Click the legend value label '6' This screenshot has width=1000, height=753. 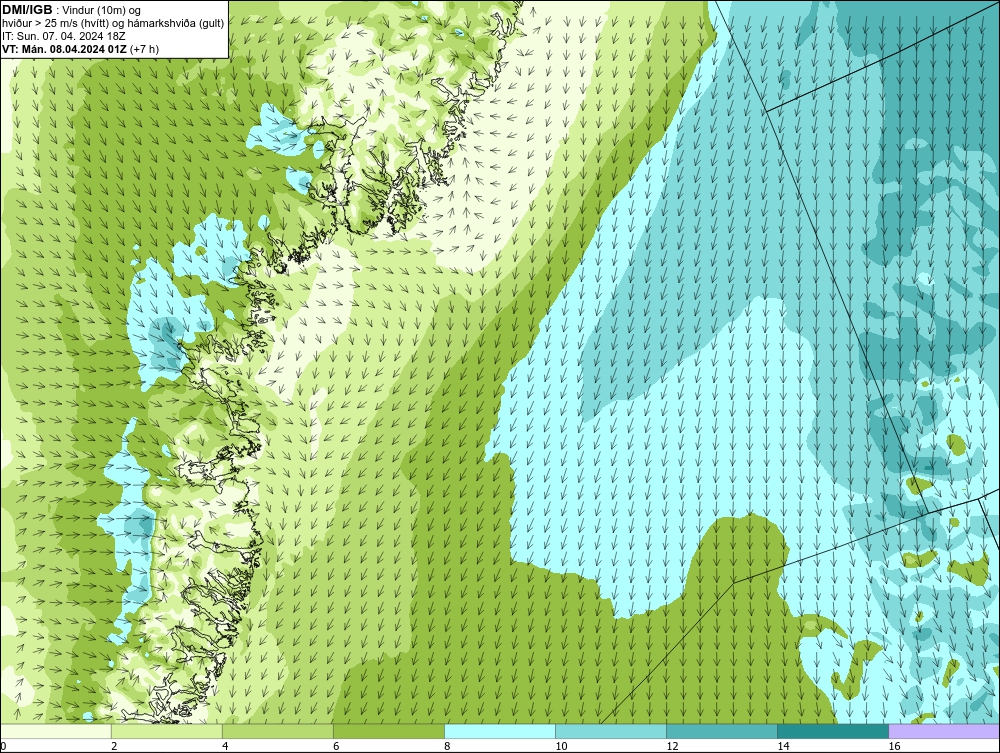(x=336, y=746)
